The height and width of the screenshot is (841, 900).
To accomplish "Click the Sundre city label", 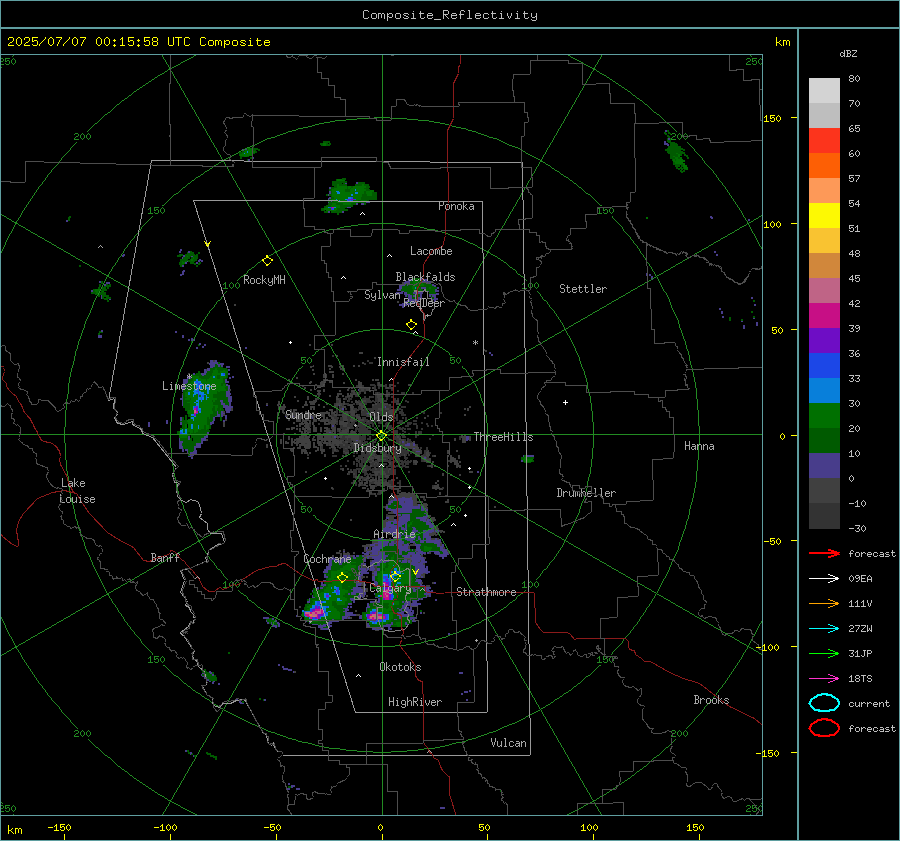I will 303,414.
